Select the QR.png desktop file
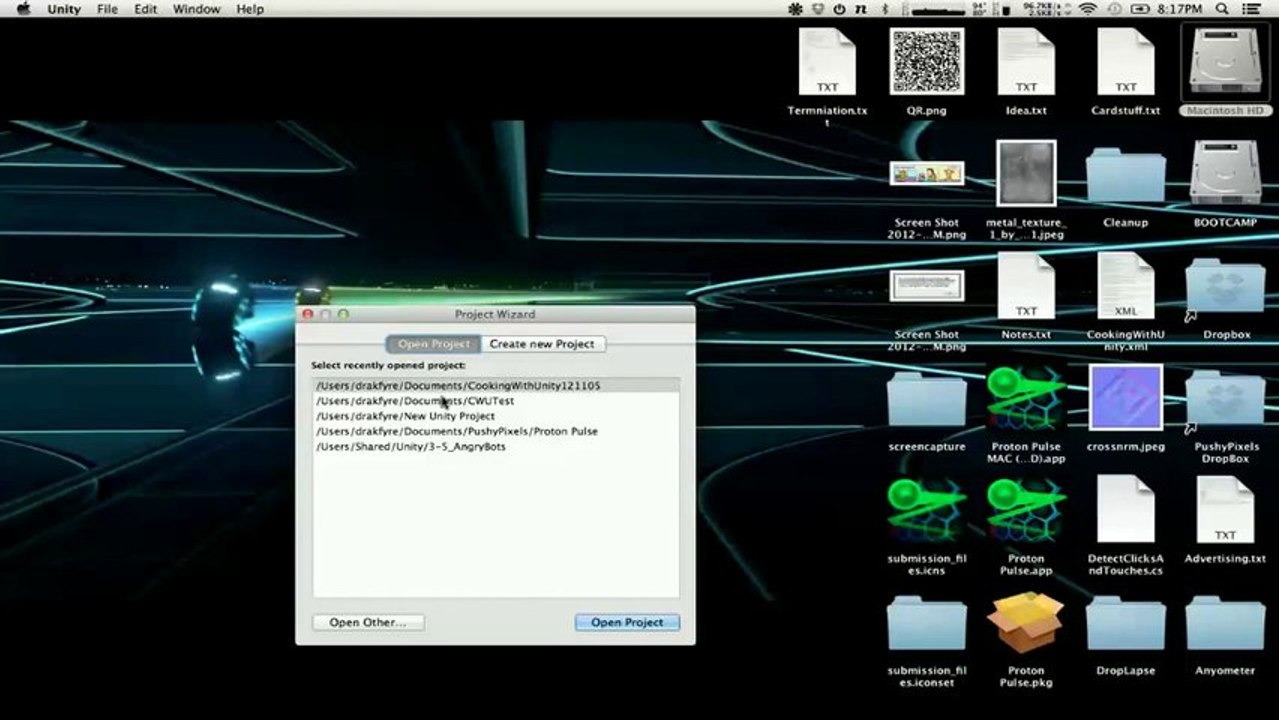The image size is (1279, 720). tap(927, 62)
